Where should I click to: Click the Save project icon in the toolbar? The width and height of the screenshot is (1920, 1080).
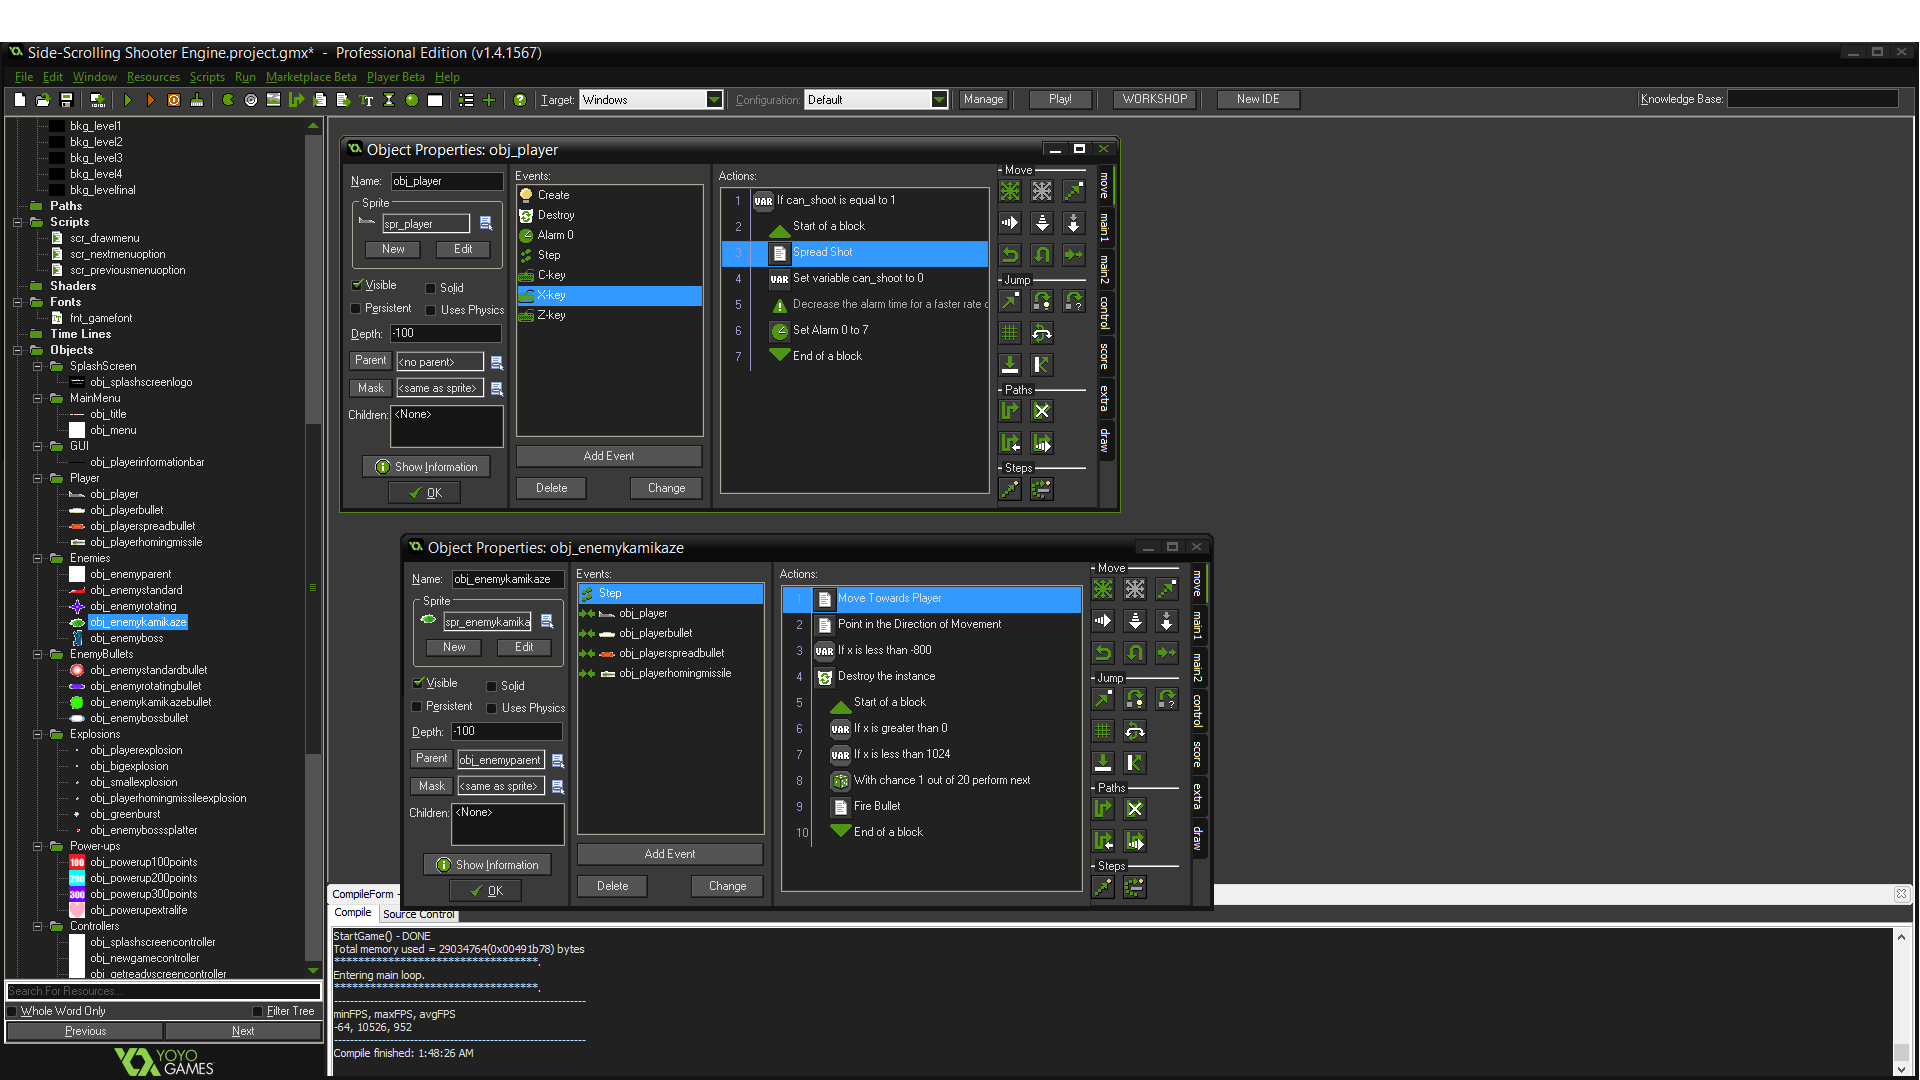(x=66, y=99)
